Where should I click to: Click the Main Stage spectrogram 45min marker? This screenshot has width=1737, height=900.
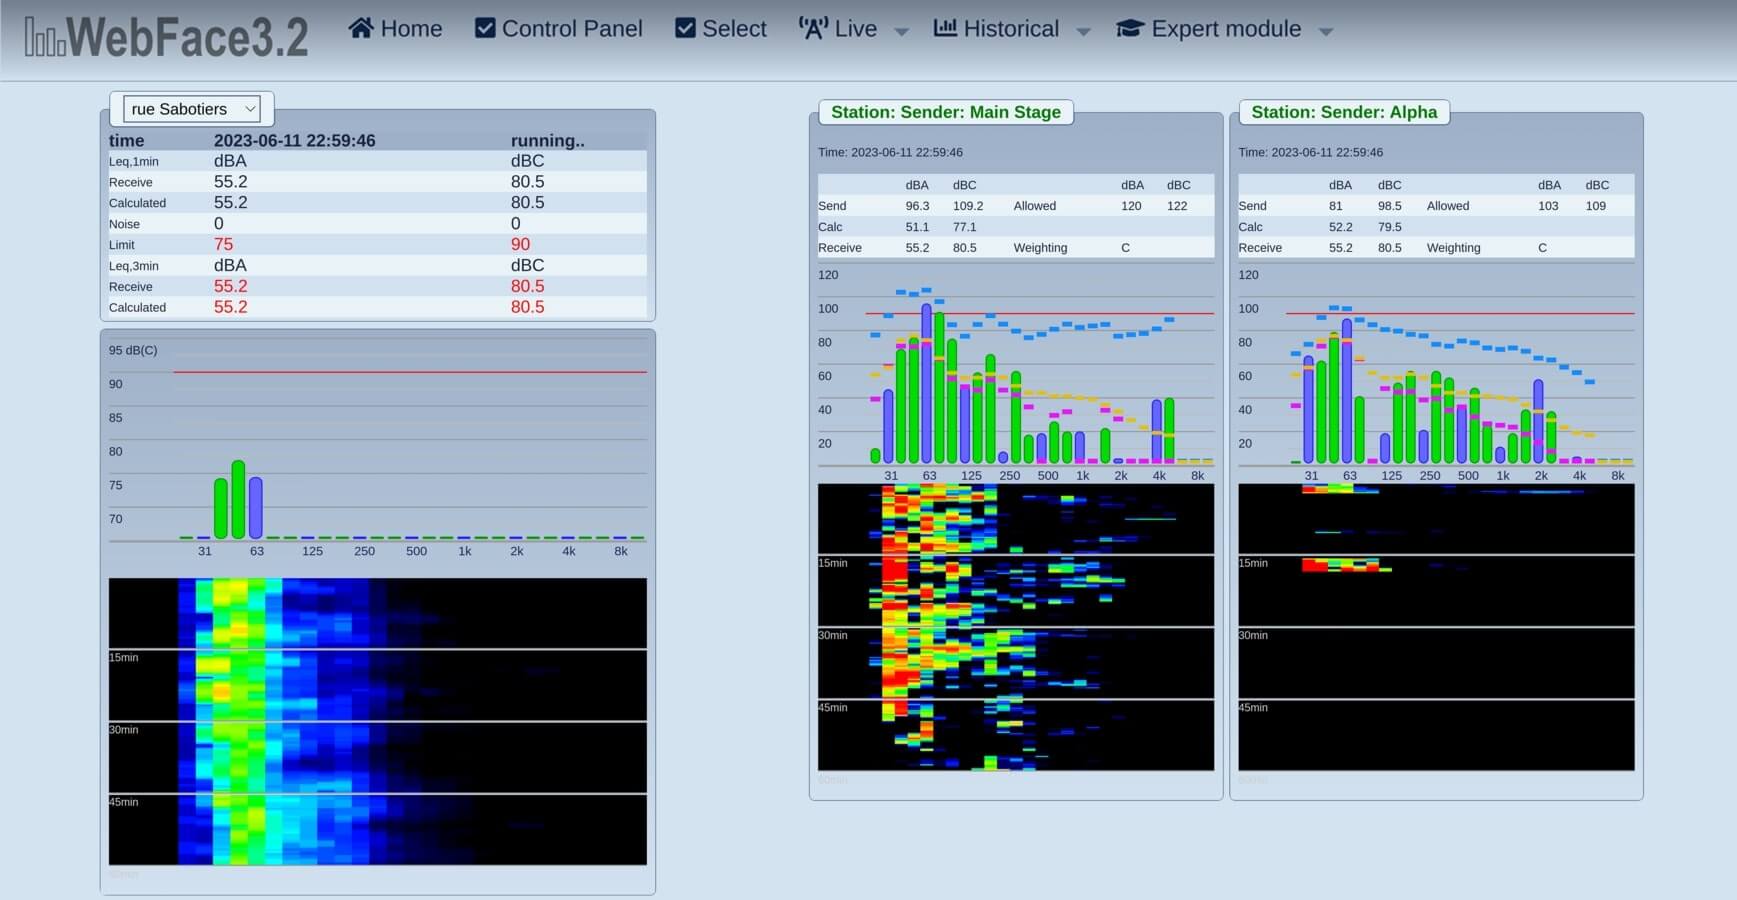coord(832,707)
